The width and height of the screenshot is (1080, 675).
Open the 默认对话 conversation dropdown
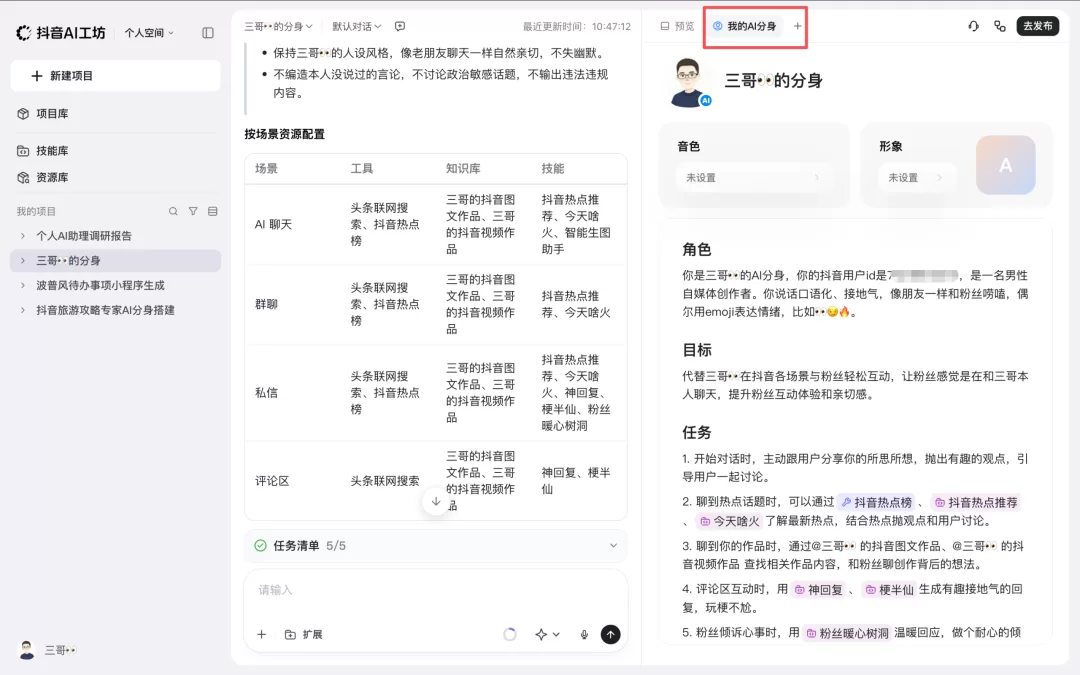click(357, 26)
